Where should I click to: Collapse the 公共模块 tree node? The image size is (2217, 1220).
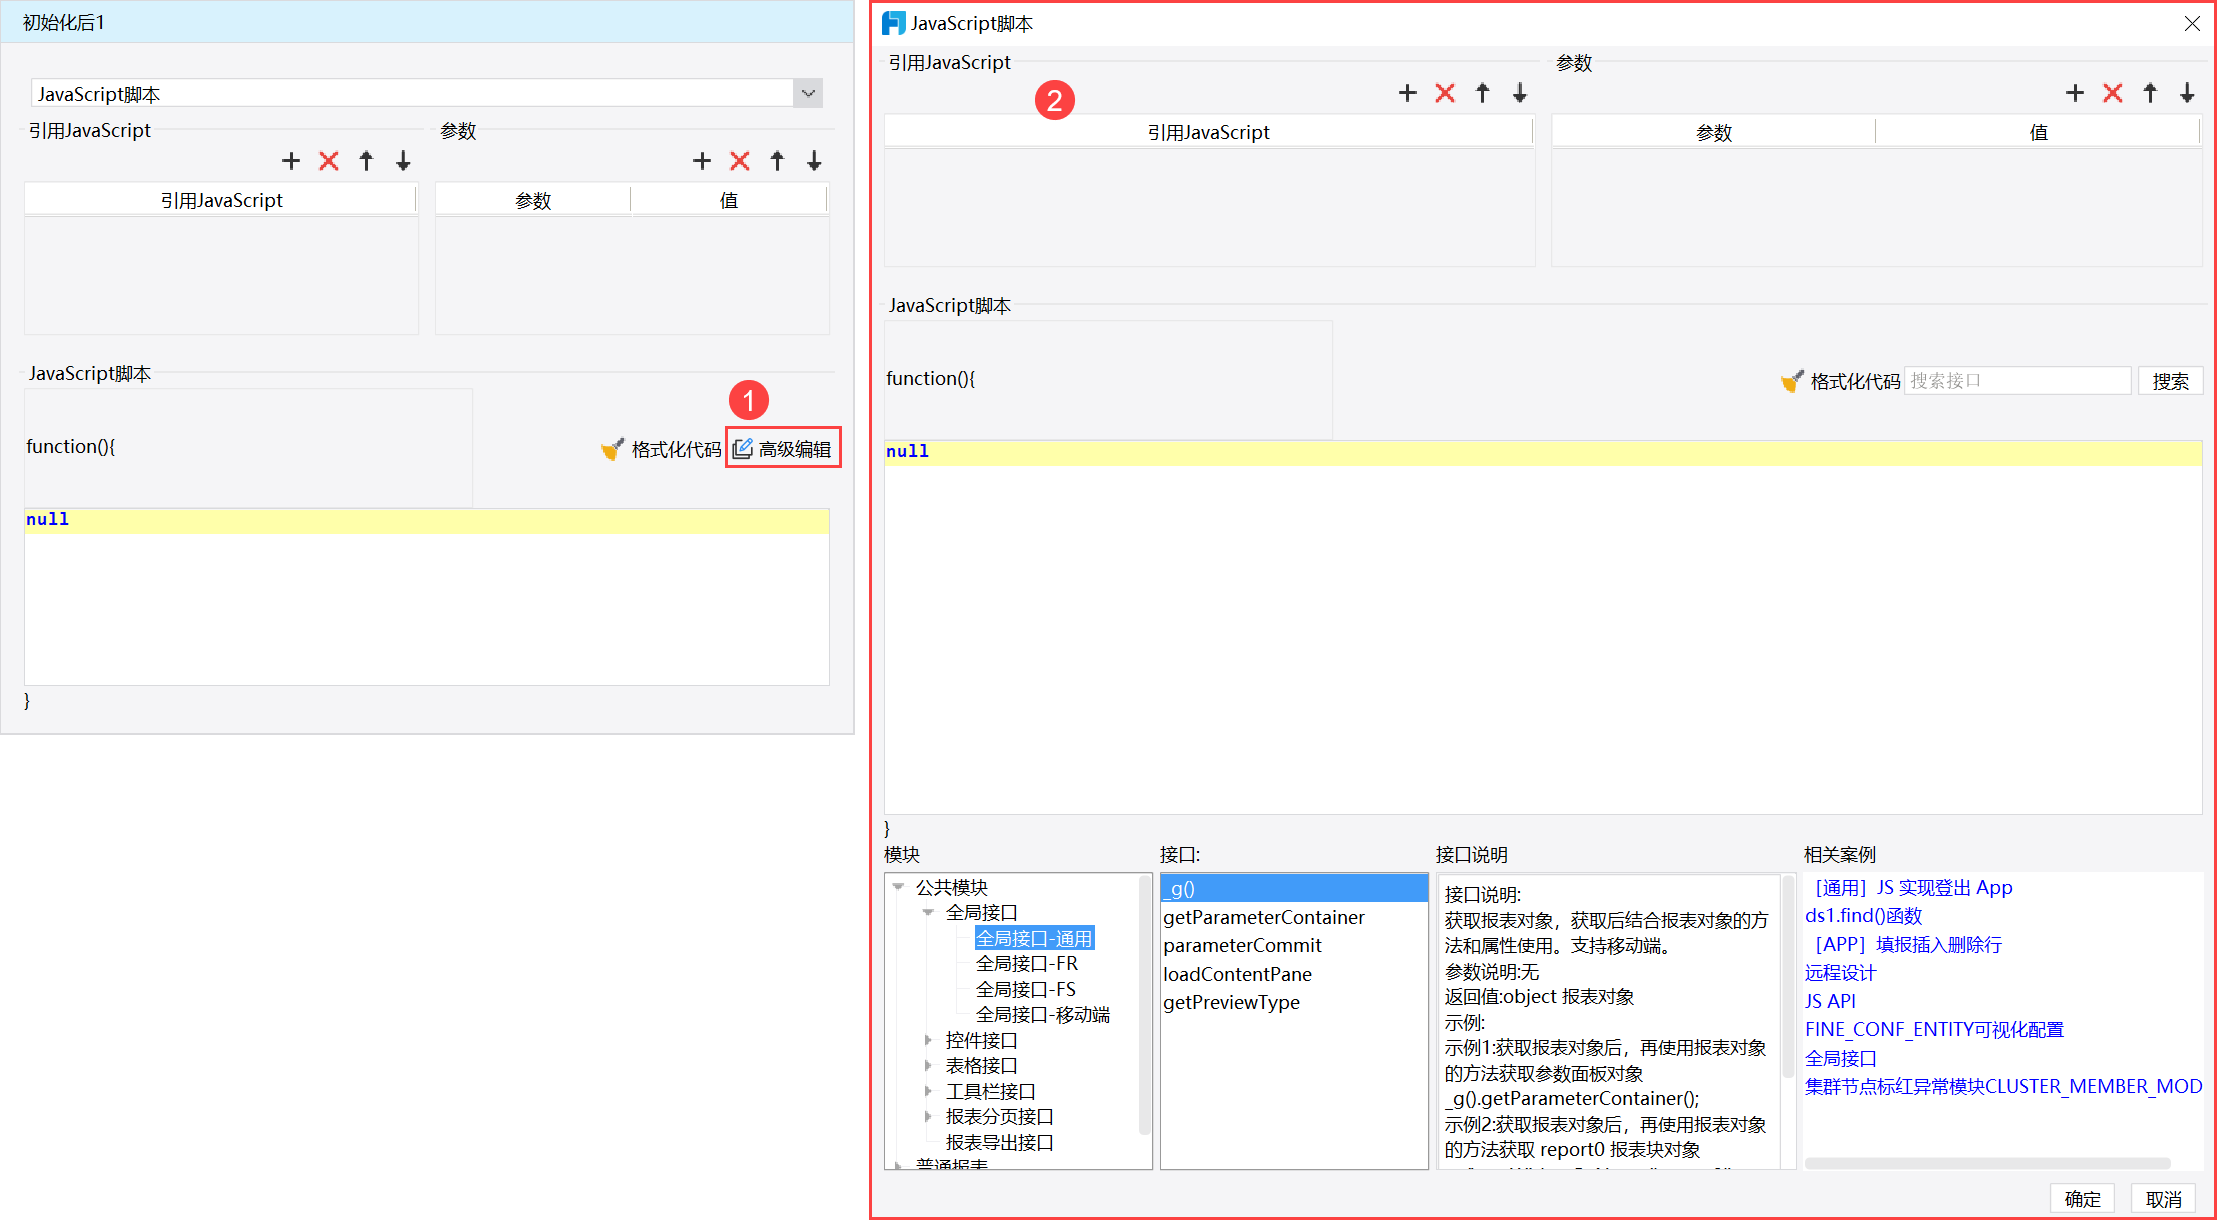pos(898,887)
